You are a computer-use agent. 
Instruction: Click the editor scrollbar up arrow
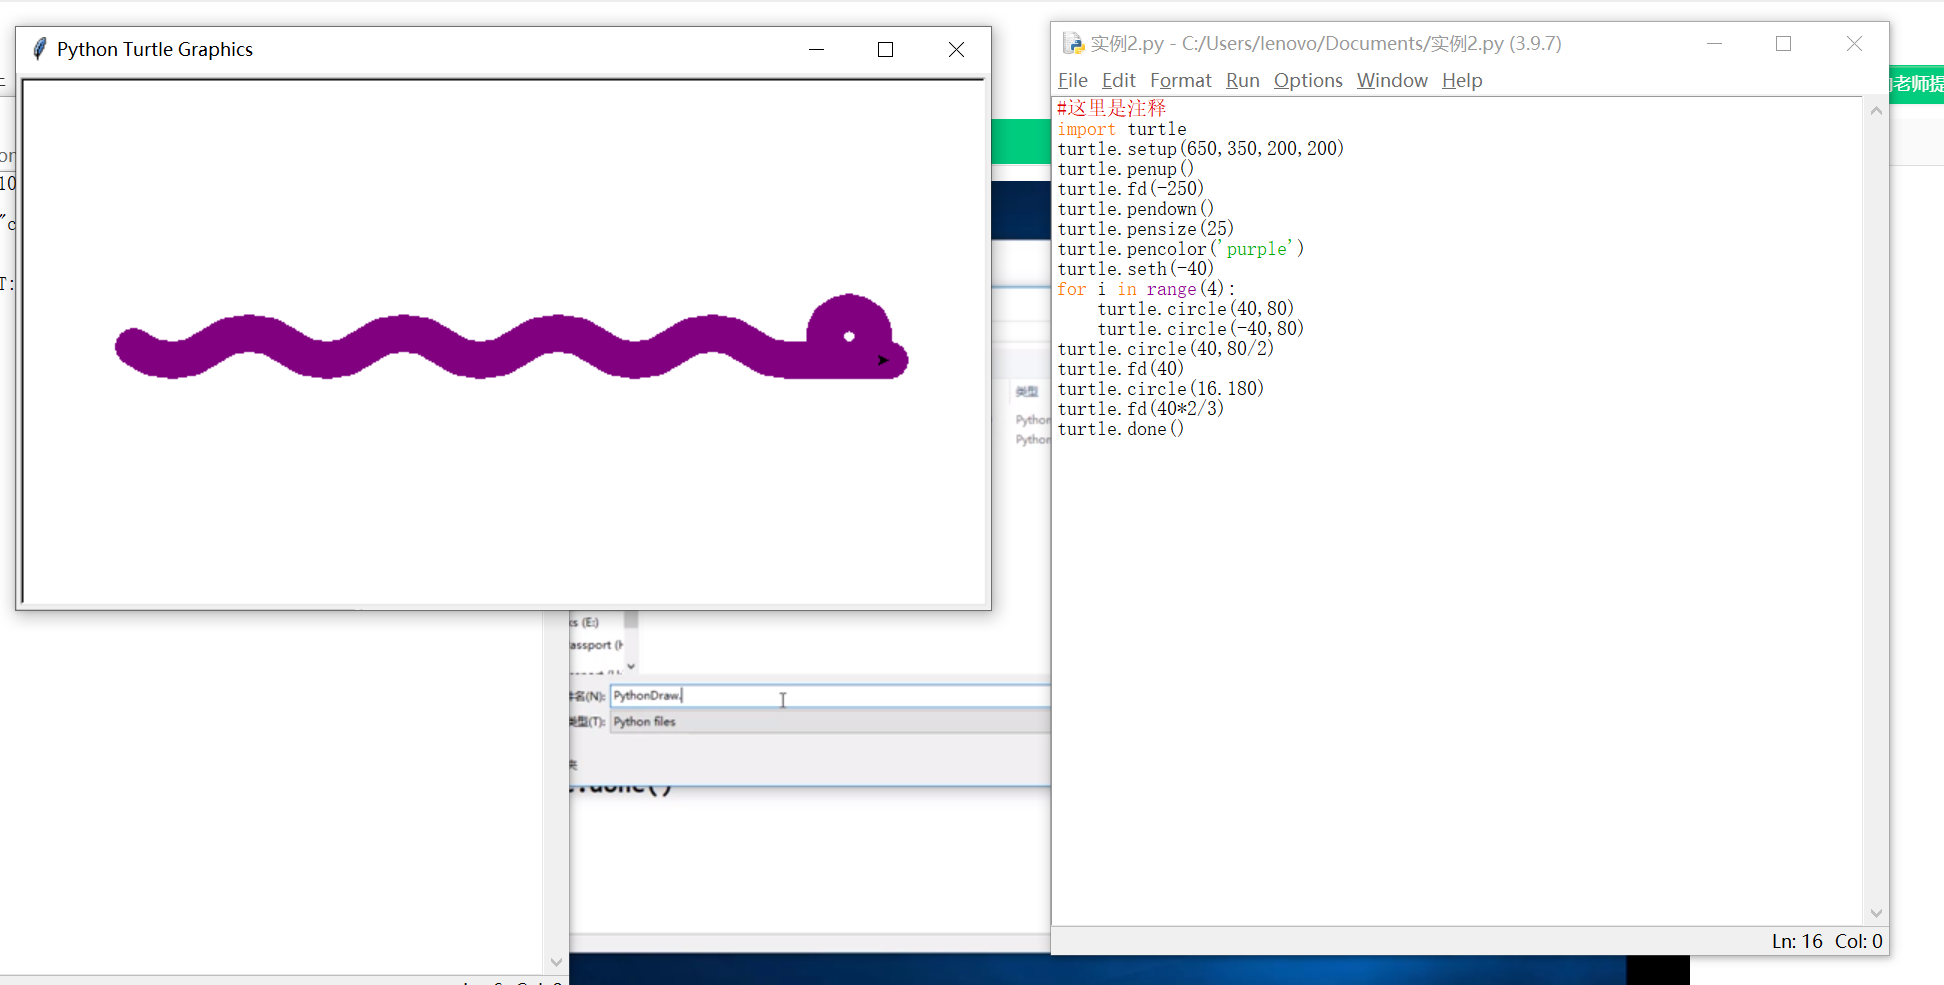(x=1876, y=111)
